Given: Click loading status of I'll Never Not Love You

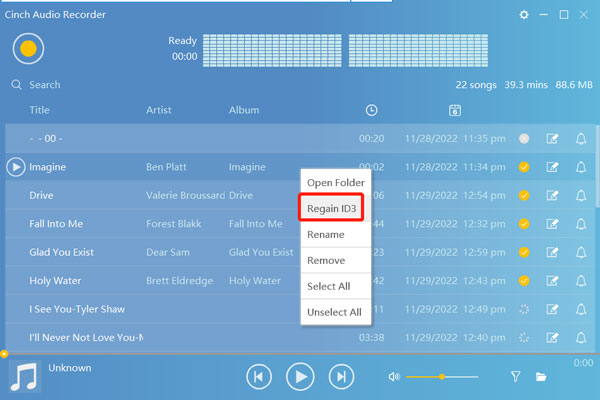Looking at the screenshot, I should pos(524,338).
